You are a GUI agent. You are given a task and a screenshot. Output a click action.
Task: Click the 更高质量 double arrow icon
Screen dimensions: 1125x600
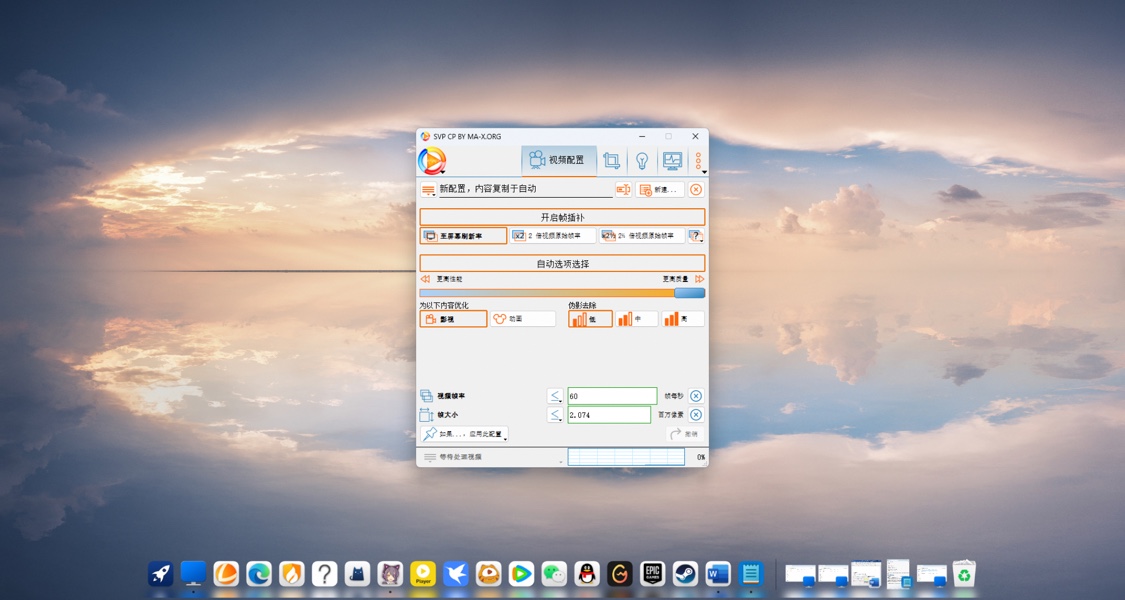(699, 279)
